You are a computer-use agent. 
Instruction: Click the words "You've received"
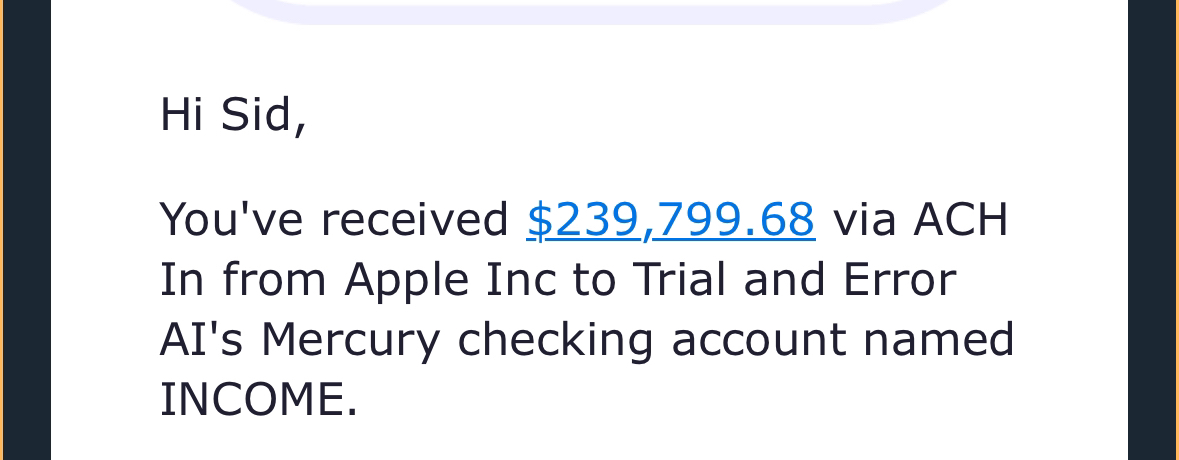tap(334, 220)
